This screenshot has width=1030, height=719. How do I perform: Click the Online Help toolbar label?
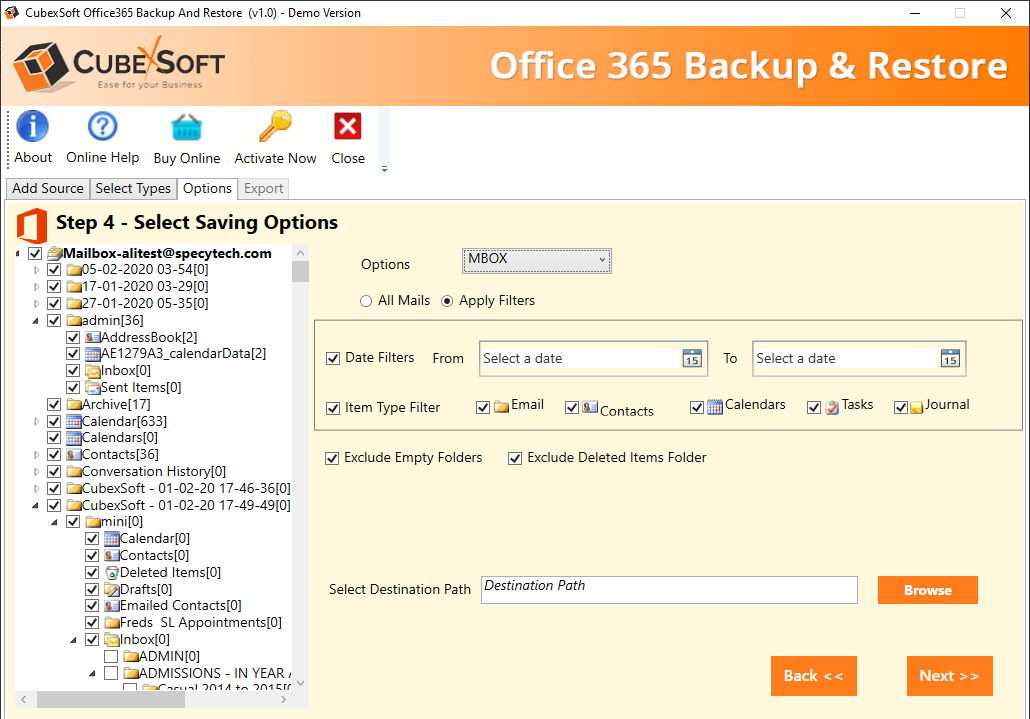[102, 158]
